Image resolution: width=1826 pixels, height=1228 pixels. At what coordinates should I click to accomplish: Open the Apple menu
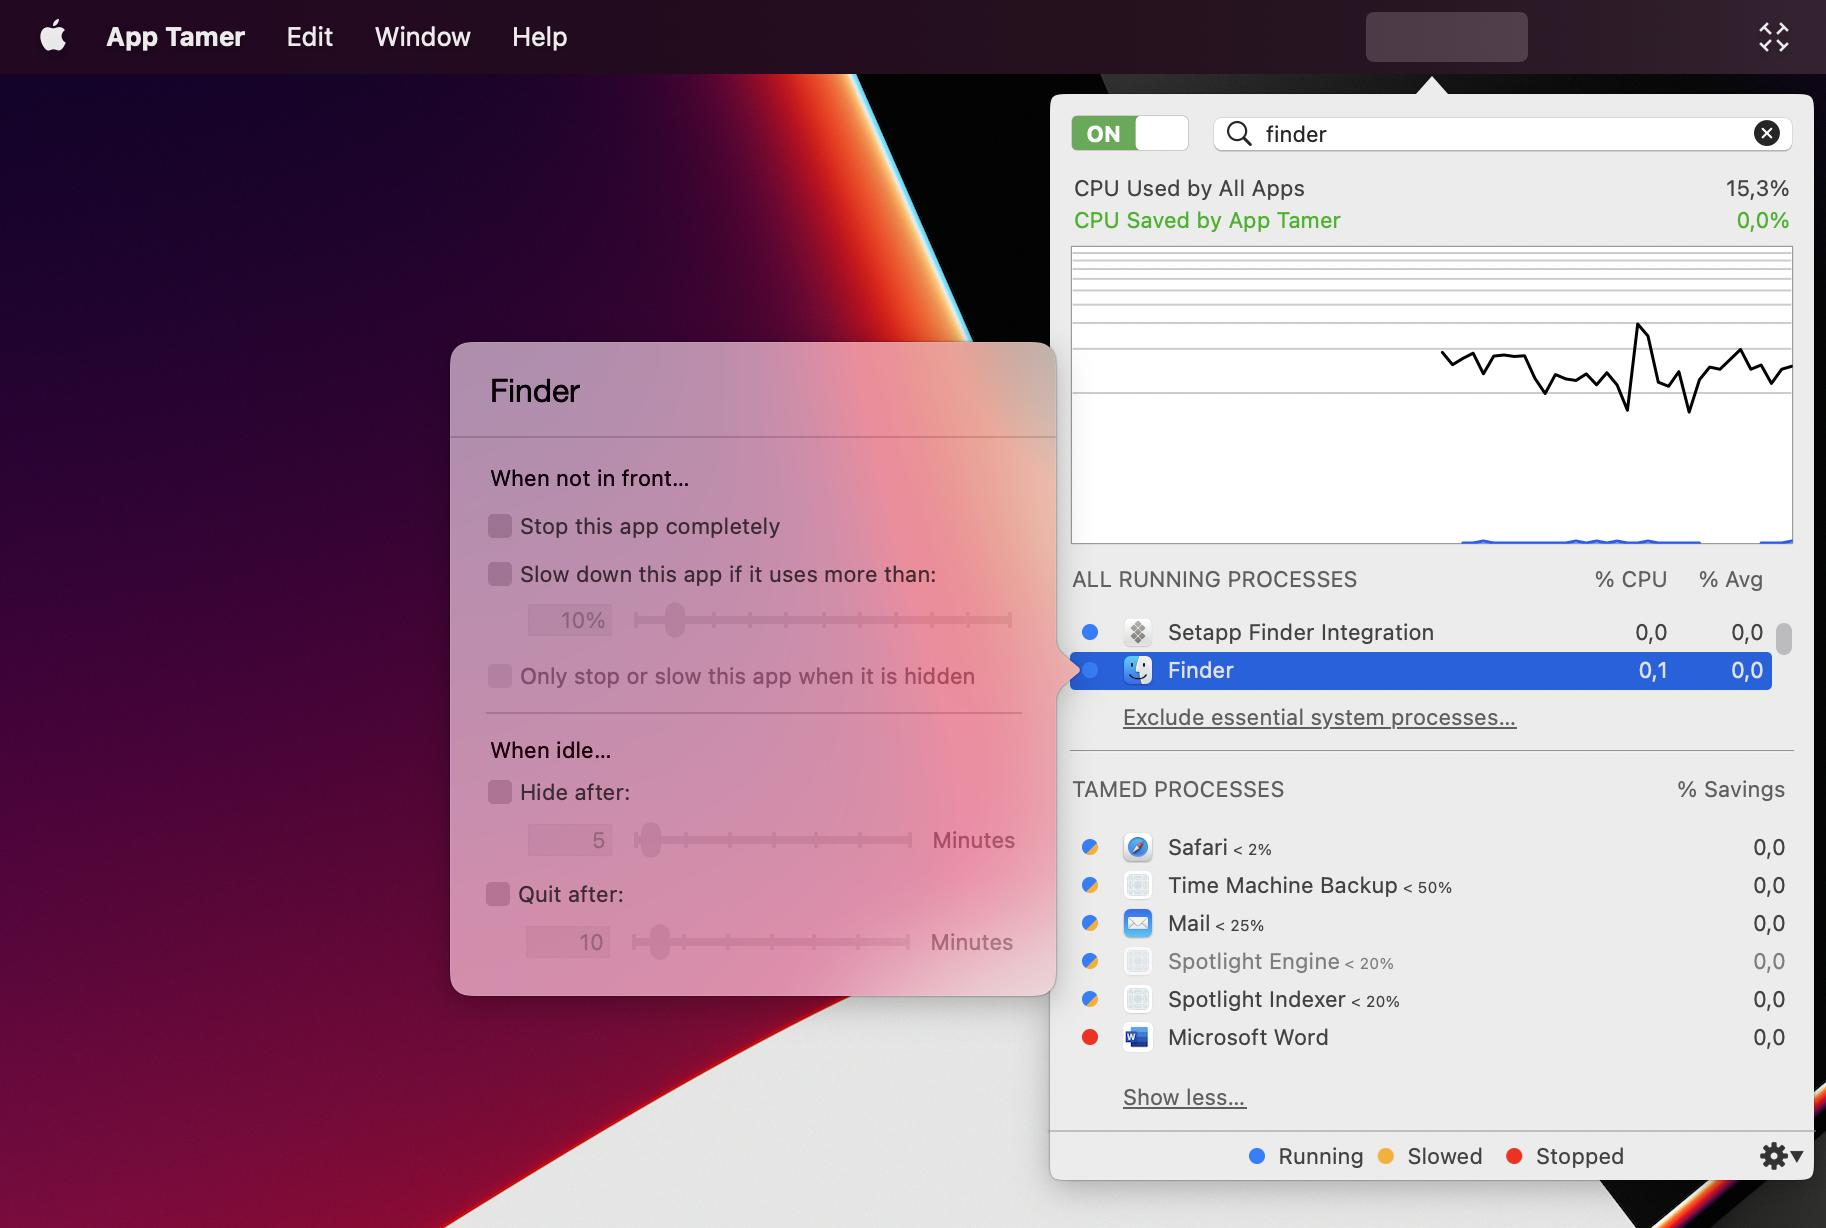[53, 37]
